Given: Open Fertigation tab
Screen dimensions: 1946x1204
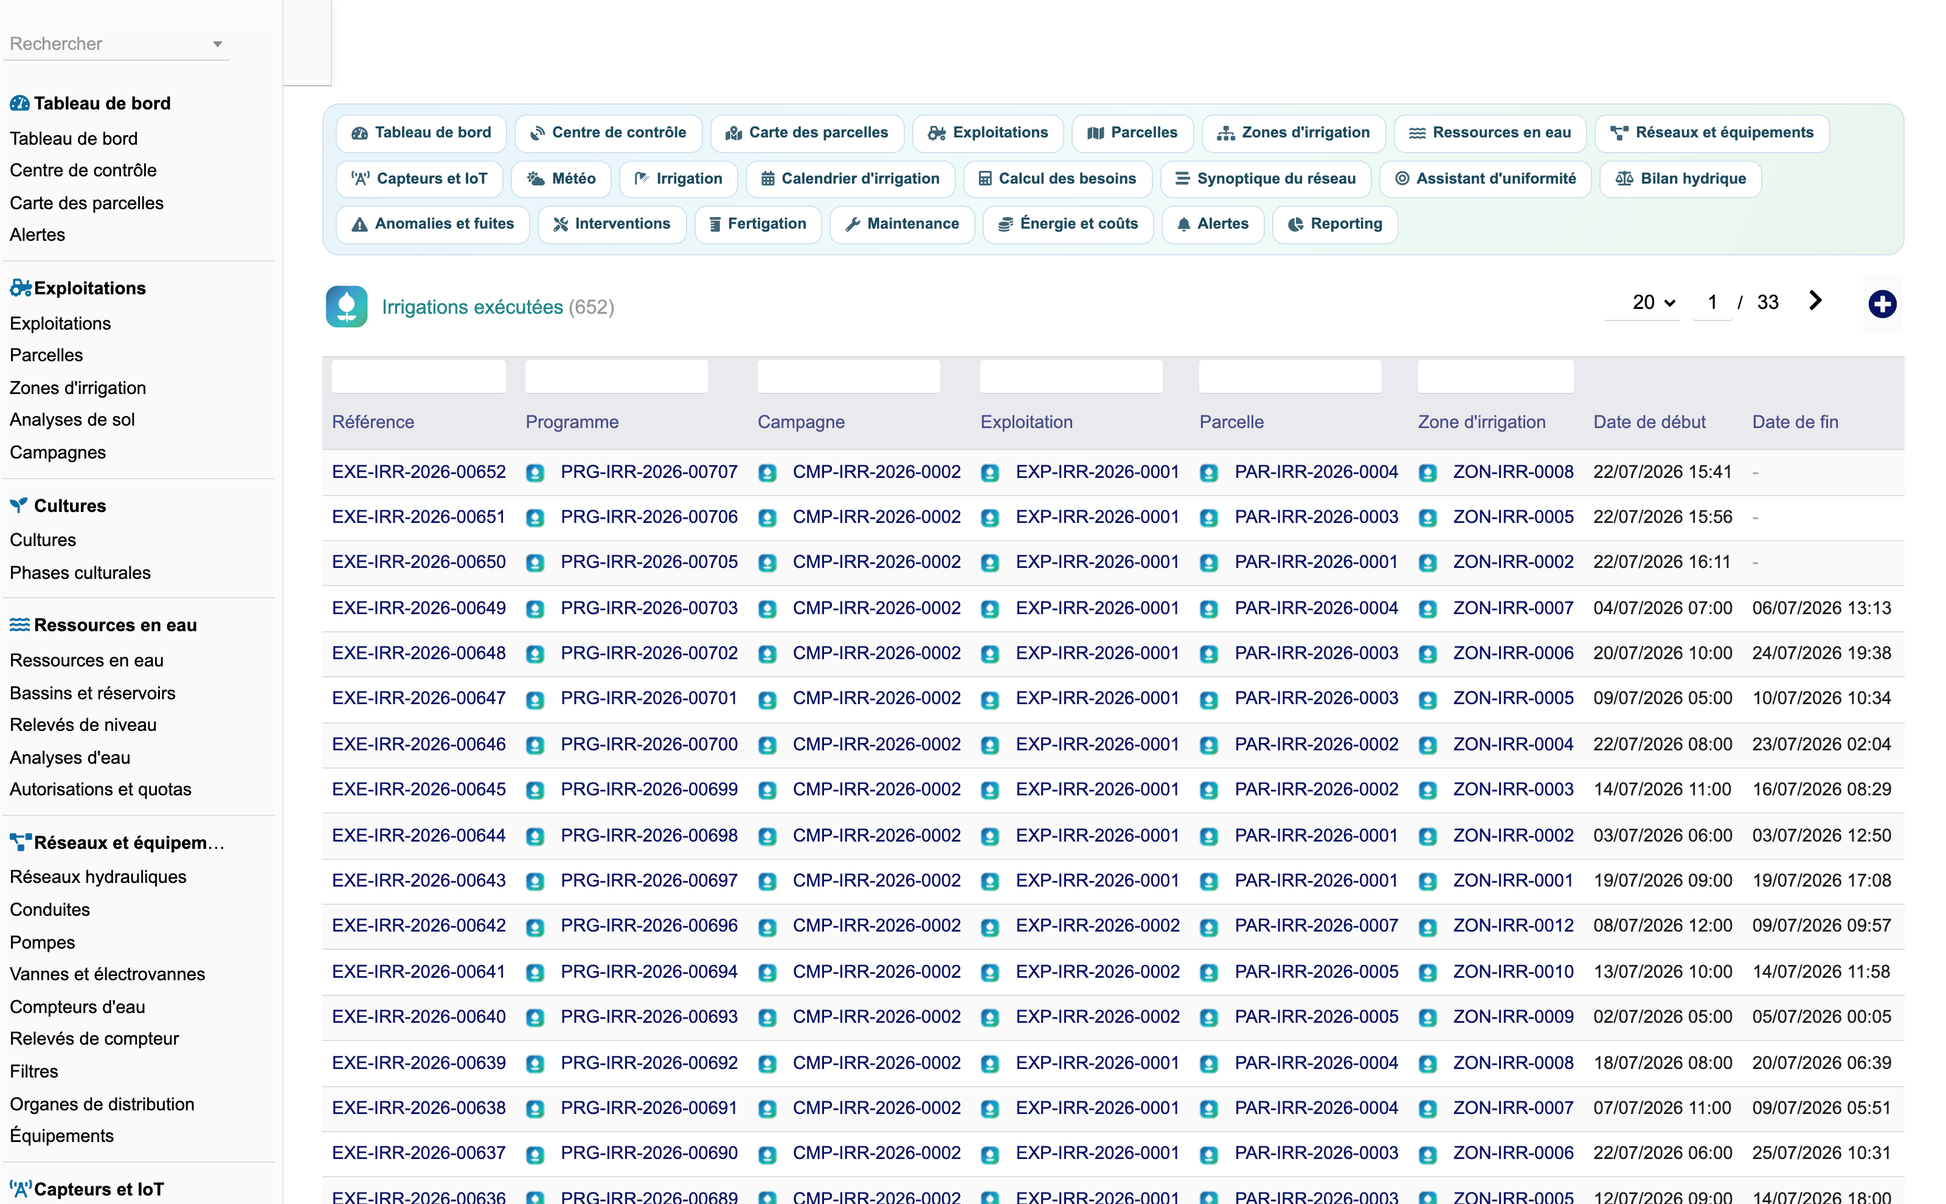Looking at the screenshot, I should coord(758,224).
